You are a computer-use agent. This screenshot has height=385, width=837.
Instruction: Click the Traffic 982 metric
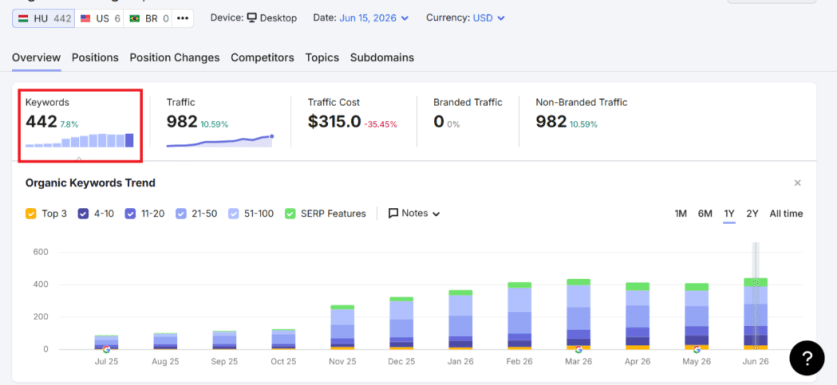tap(182, 122)
